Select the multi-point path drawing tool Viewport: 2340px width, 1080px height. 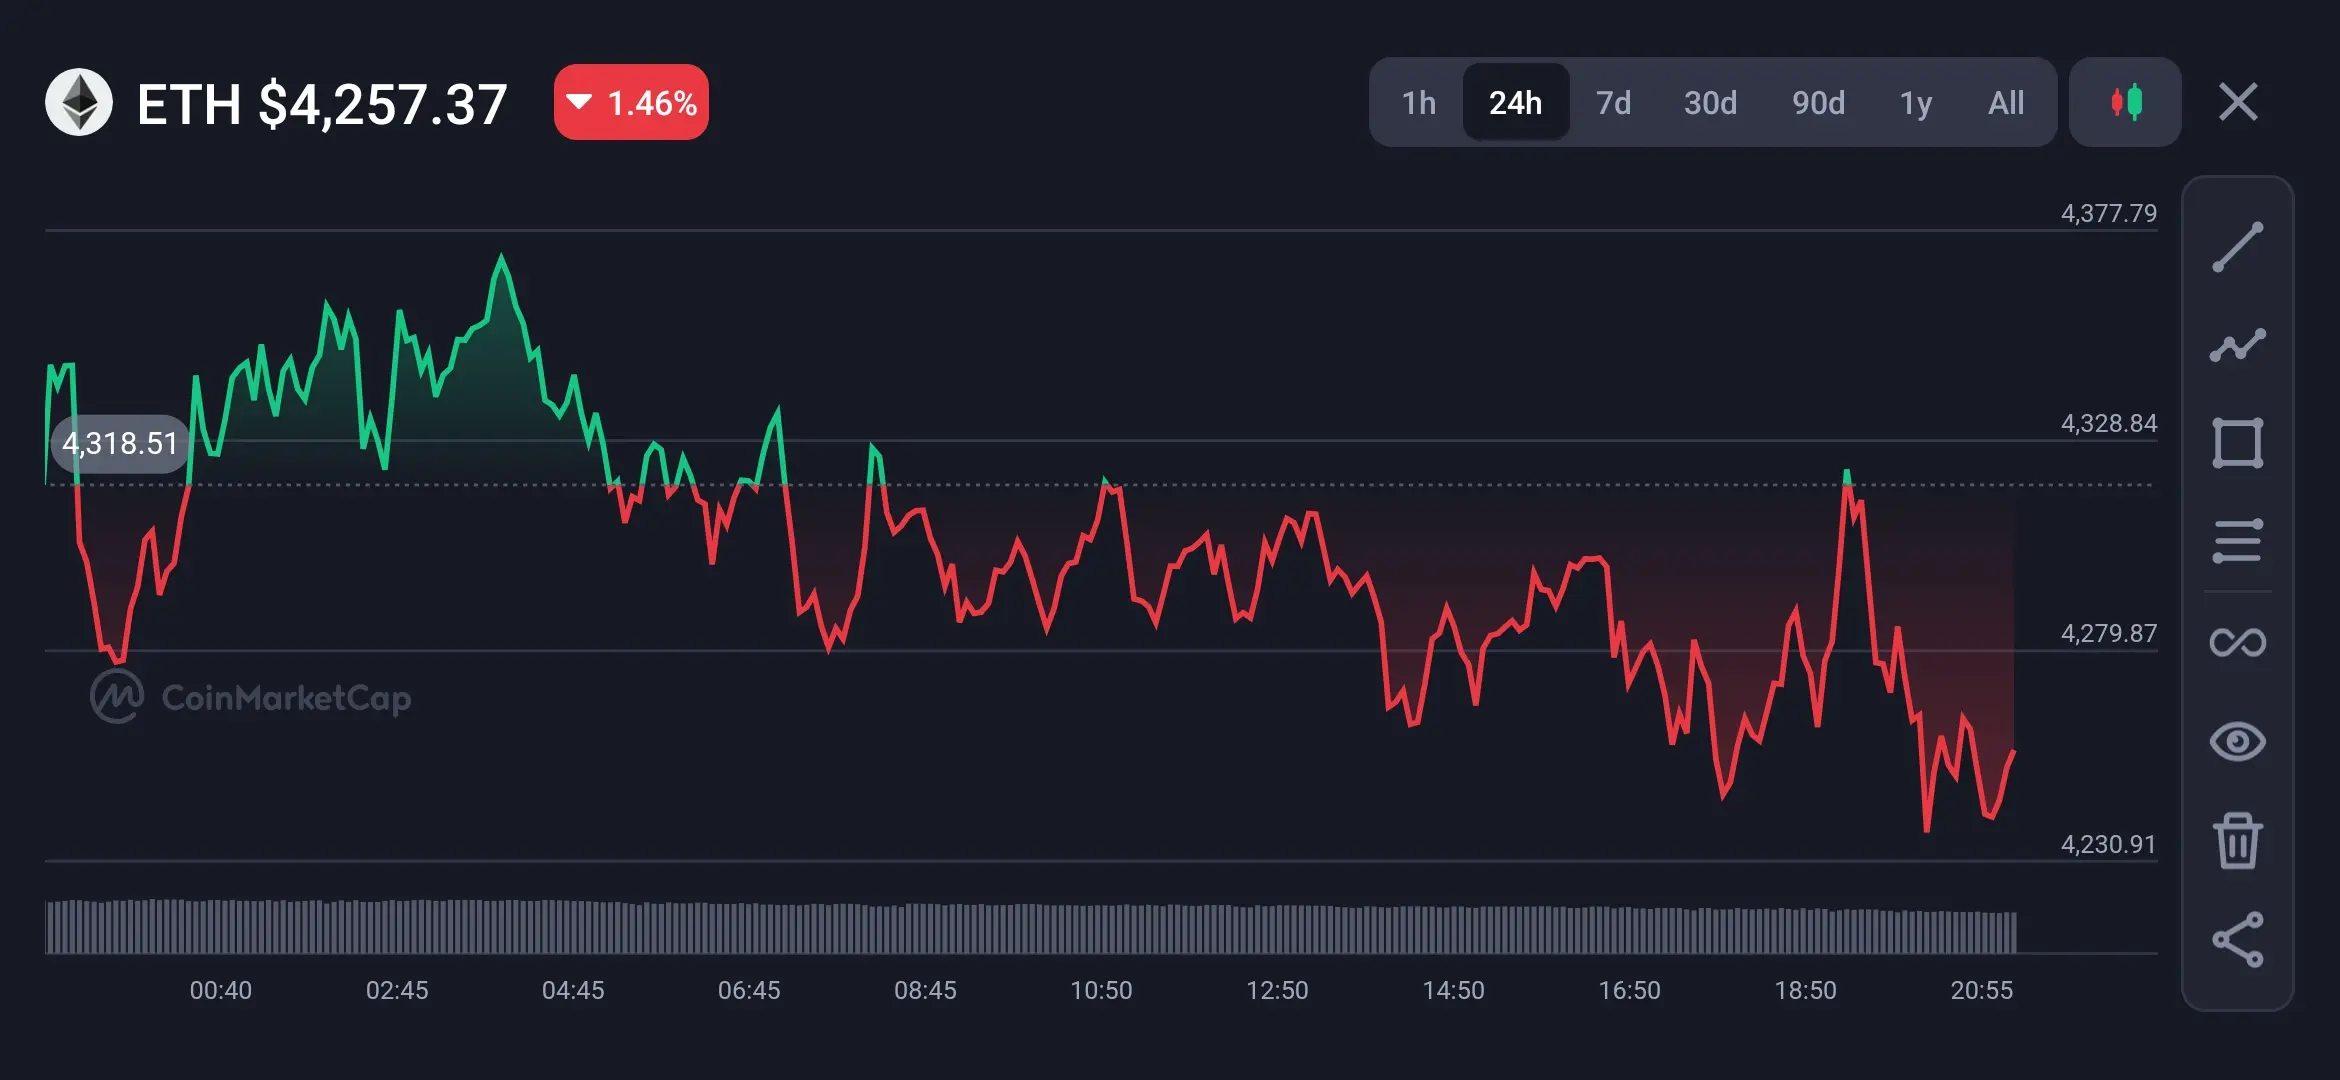[2237, 345]
